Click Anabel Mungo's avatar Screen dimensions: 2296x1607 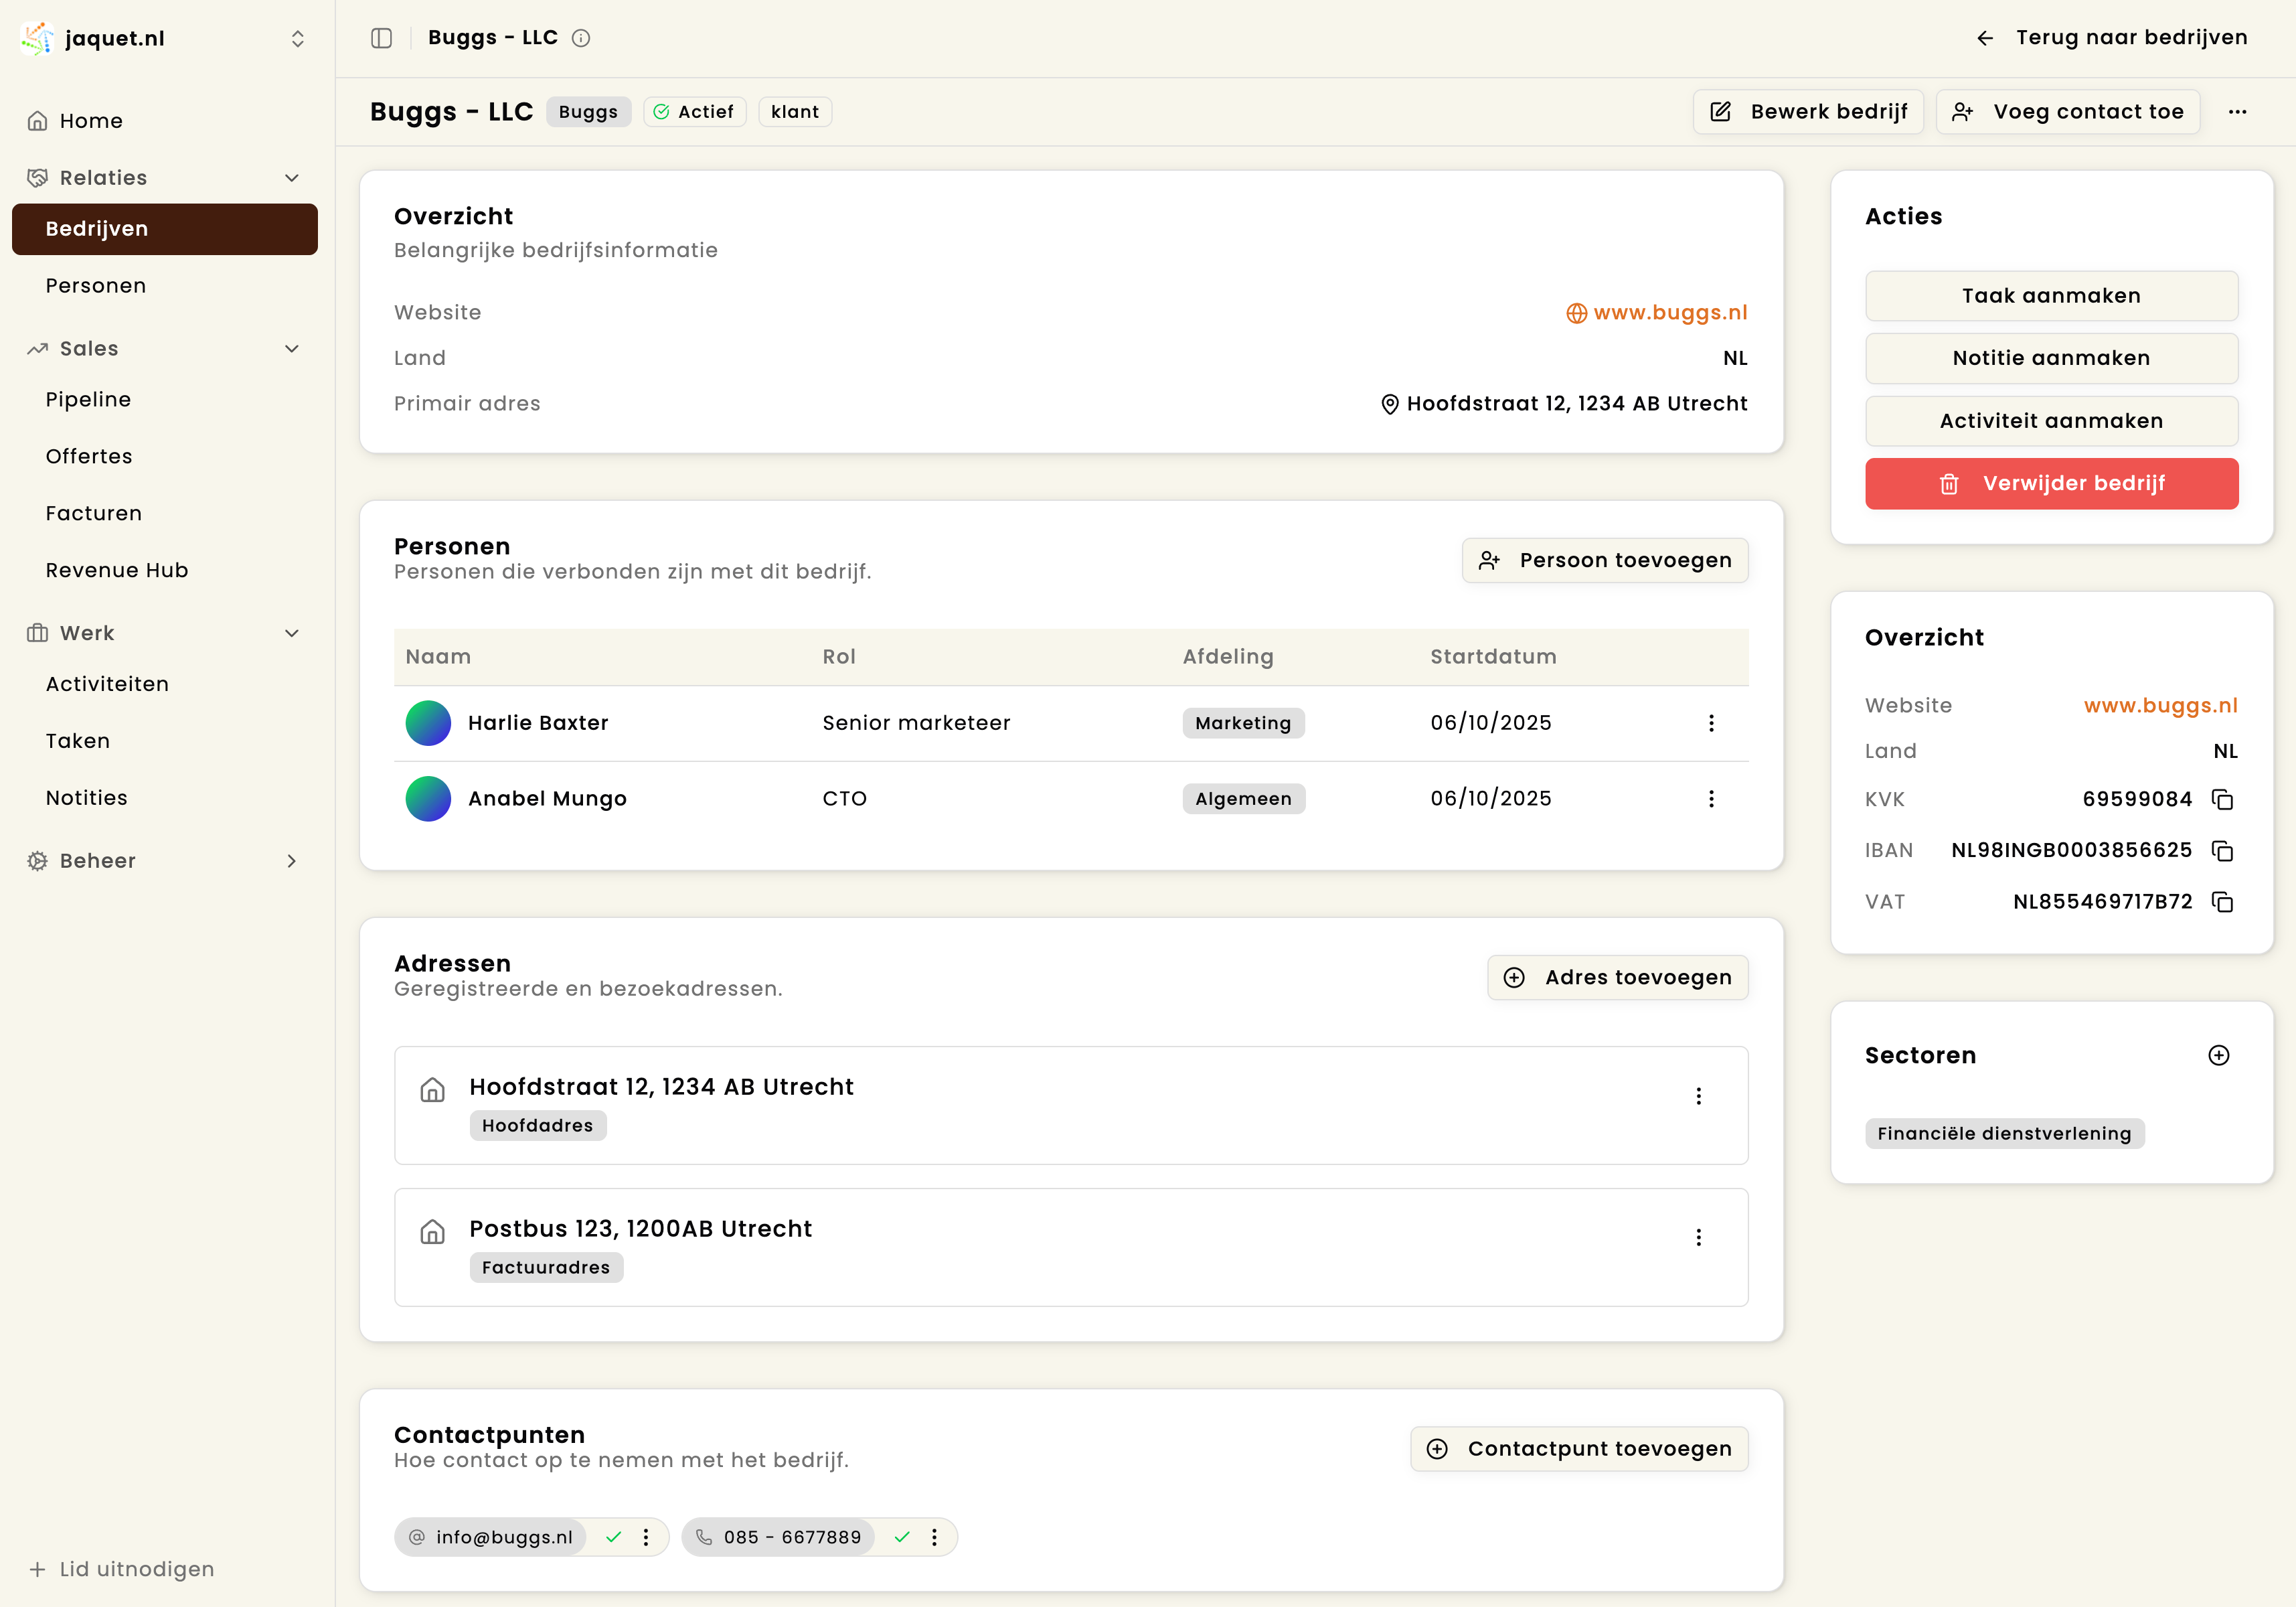pos(428,798)
